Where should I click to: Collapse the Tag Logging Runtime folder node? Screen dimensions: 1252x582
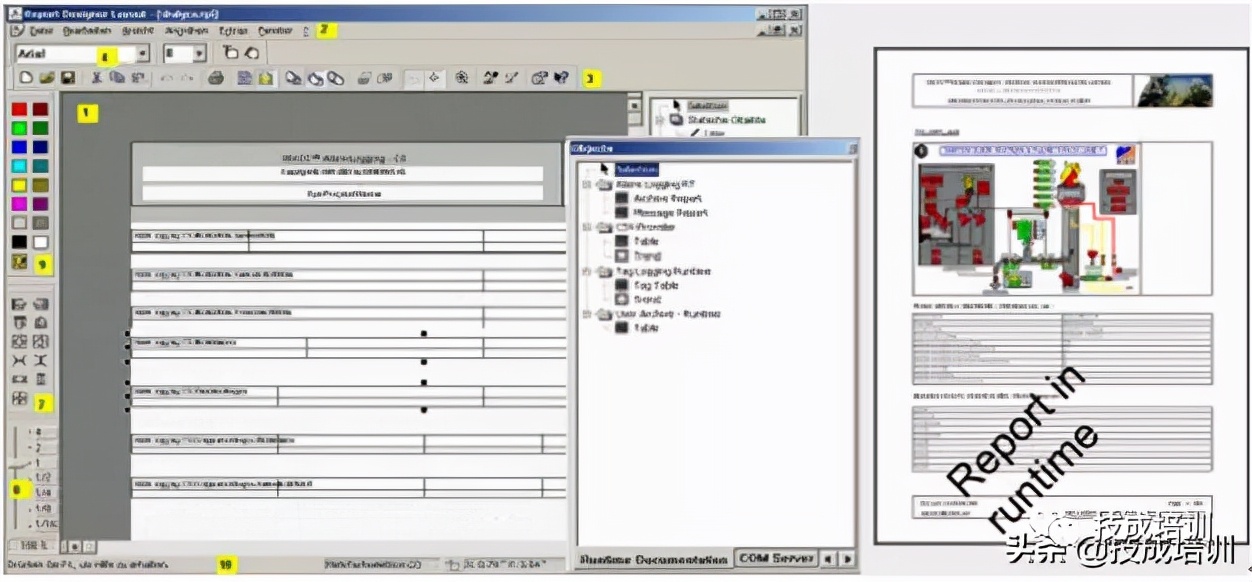coord(587,271)
